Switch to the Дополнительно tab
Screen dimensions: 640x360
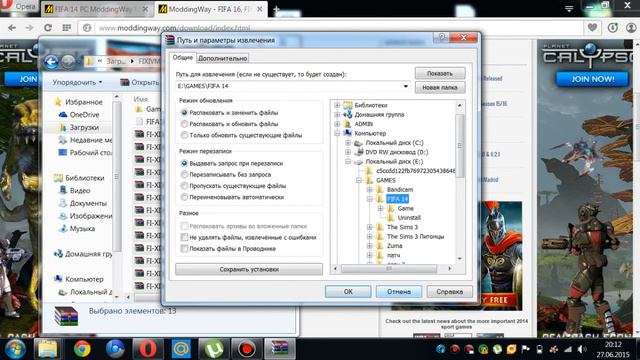click(222, 58)
